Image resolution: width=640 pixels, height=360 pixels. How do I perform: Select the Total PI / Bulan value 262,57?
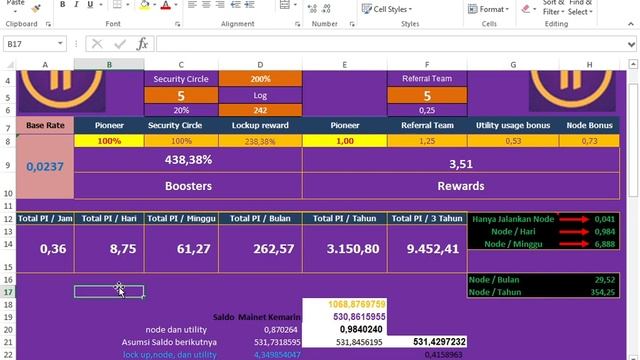click(x=260, y=249)
